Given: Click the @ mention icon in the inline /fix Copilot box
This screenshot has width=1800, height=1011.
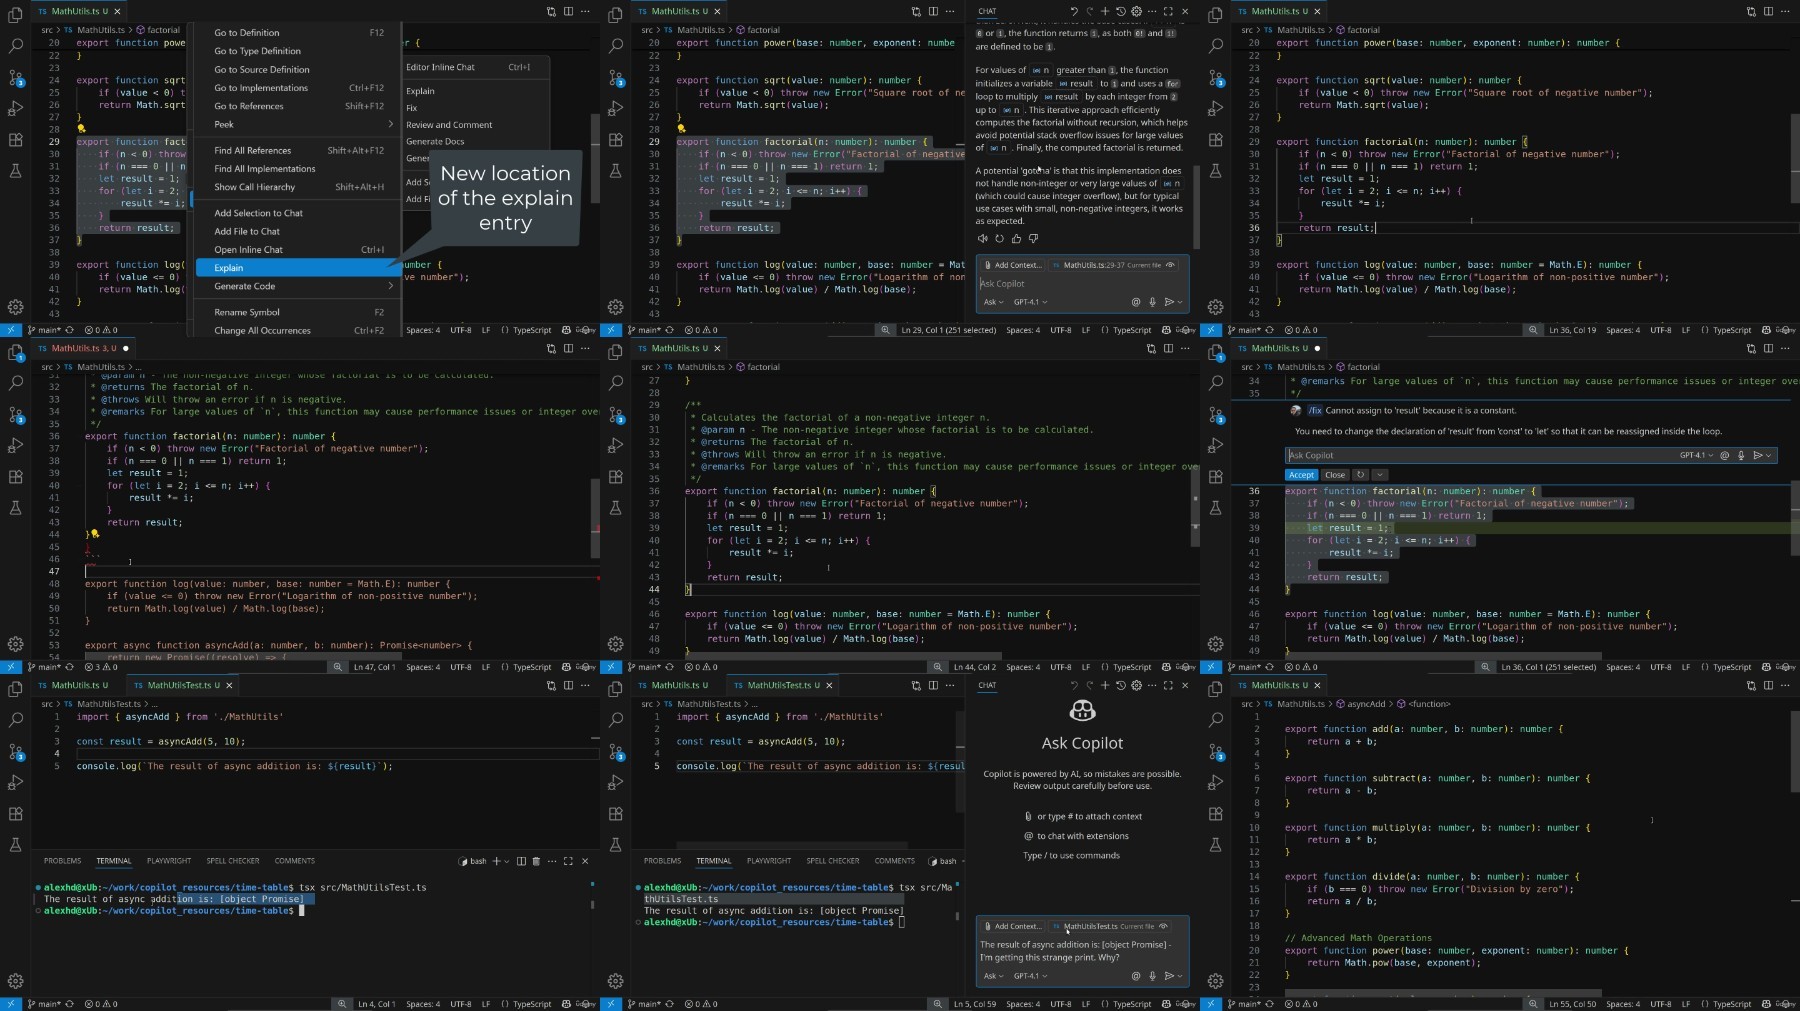Looking at the screenshot, I should 1724,455.
